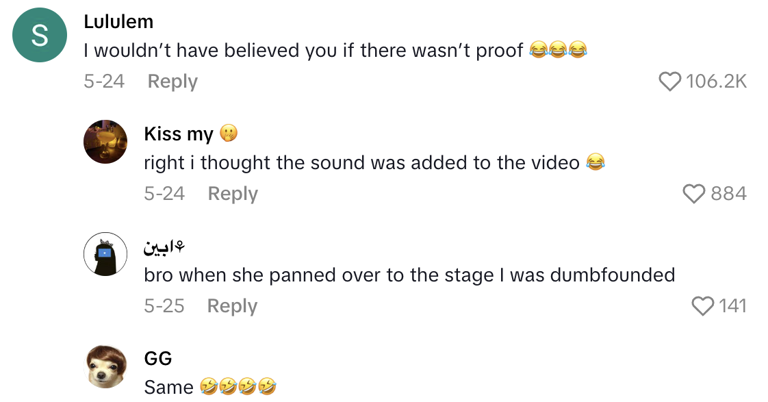
Task: Open the Arabic-script username above the dumbfounded comment
Action: coord(166,246)
